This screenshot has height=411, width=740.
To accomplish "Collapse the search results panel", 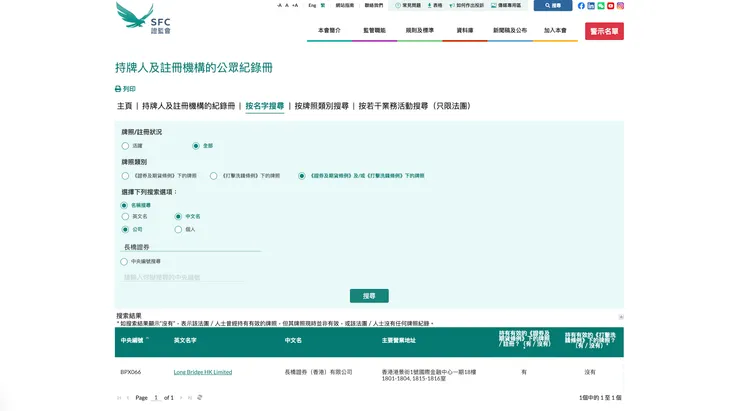I will (621, 317).
